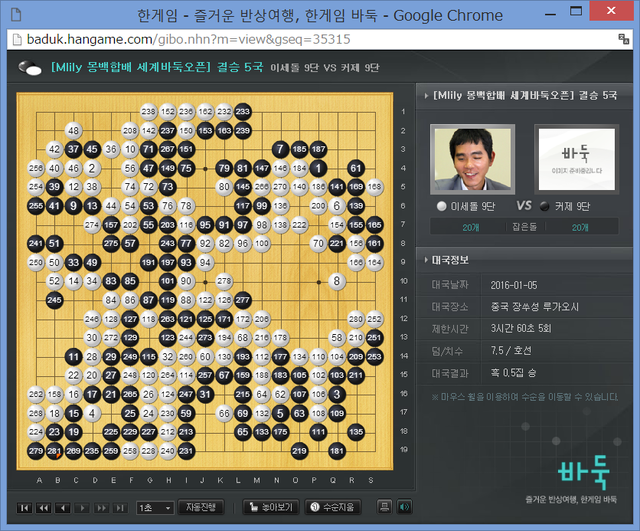The image size is (640, 531).
Task: Click the Go stones logo icon
Action: (30, 68)
